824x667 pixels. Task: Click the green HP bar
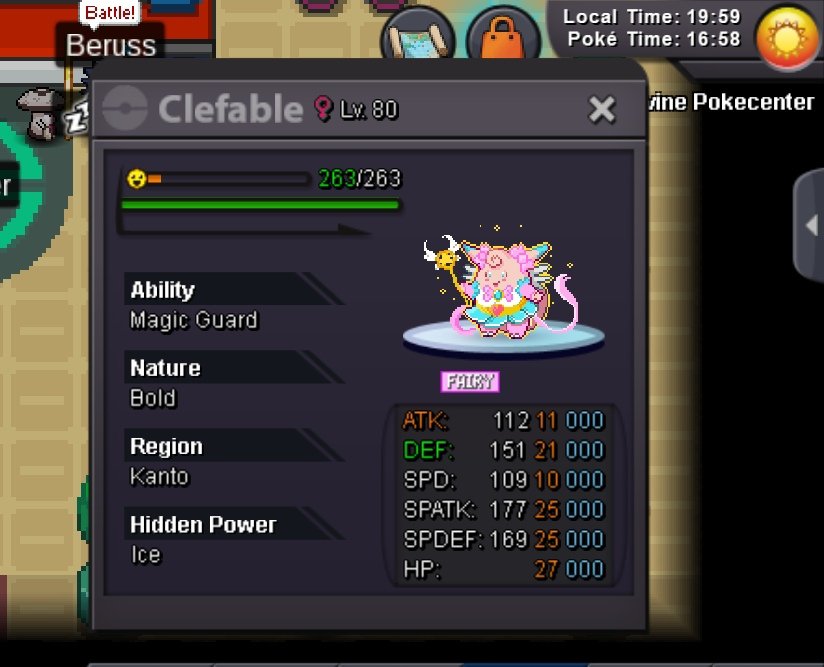pyautogui.click(x=261, y=204)
